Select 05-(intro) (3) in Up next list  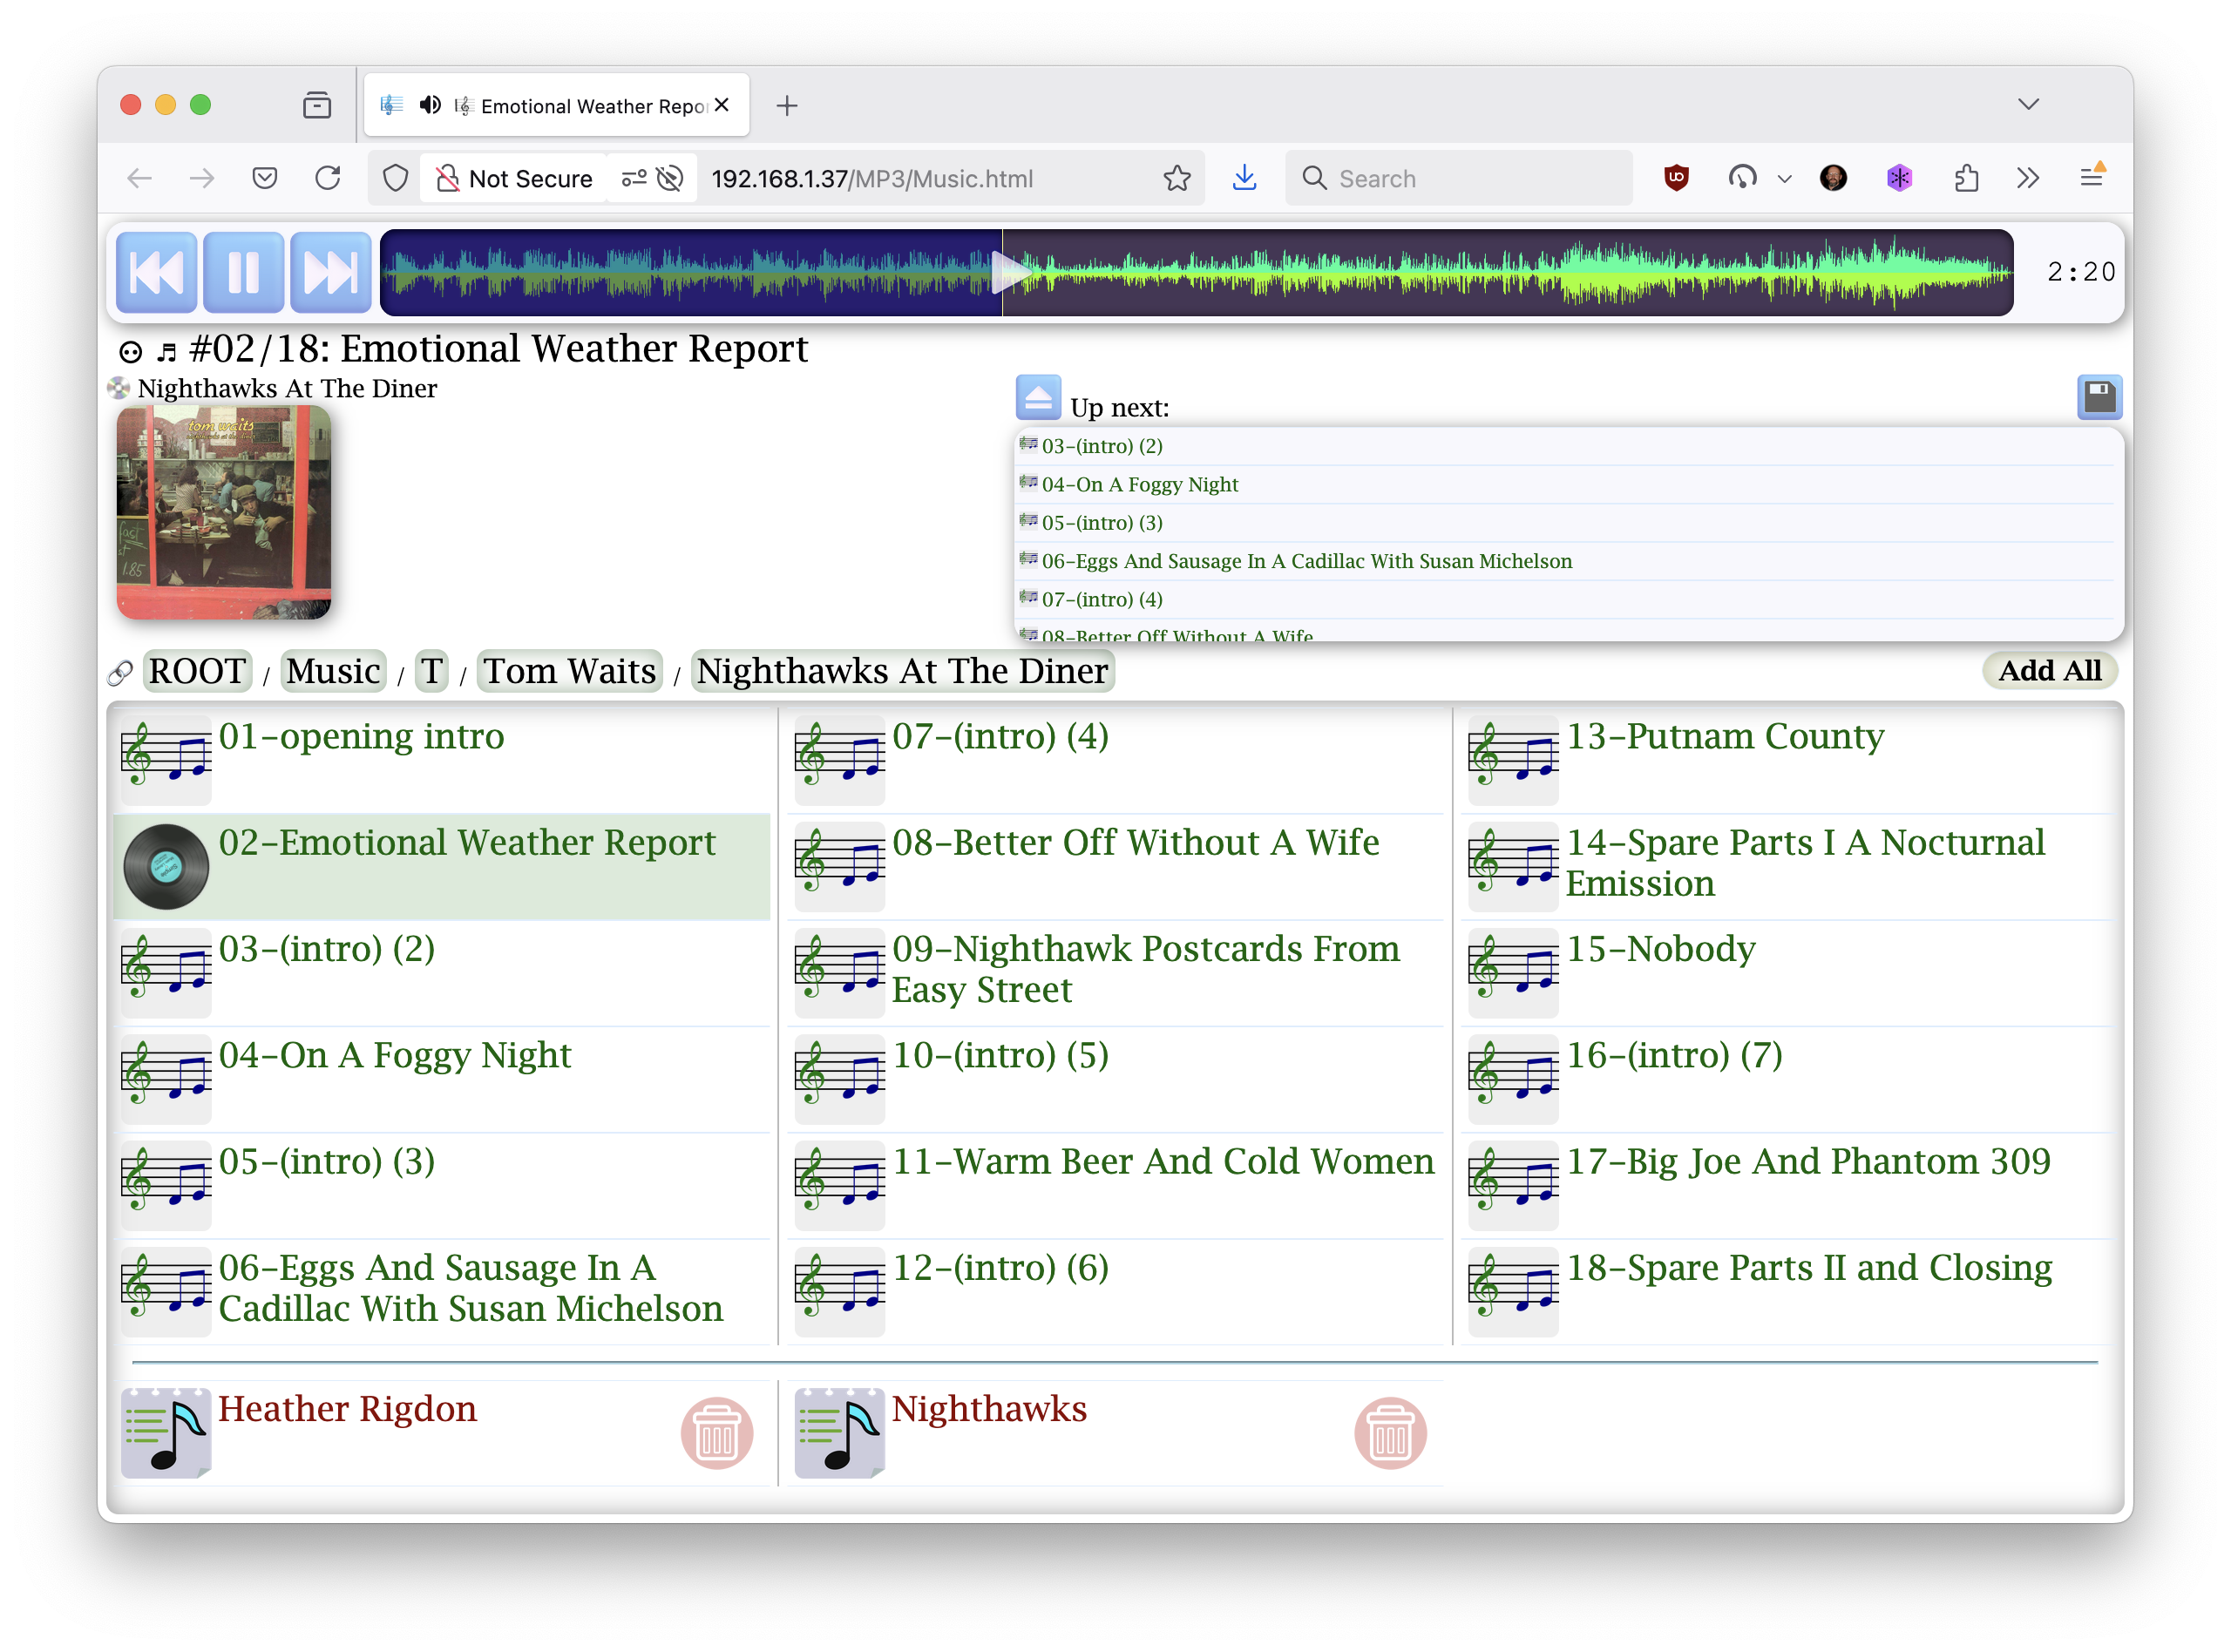pos(1102,522)
